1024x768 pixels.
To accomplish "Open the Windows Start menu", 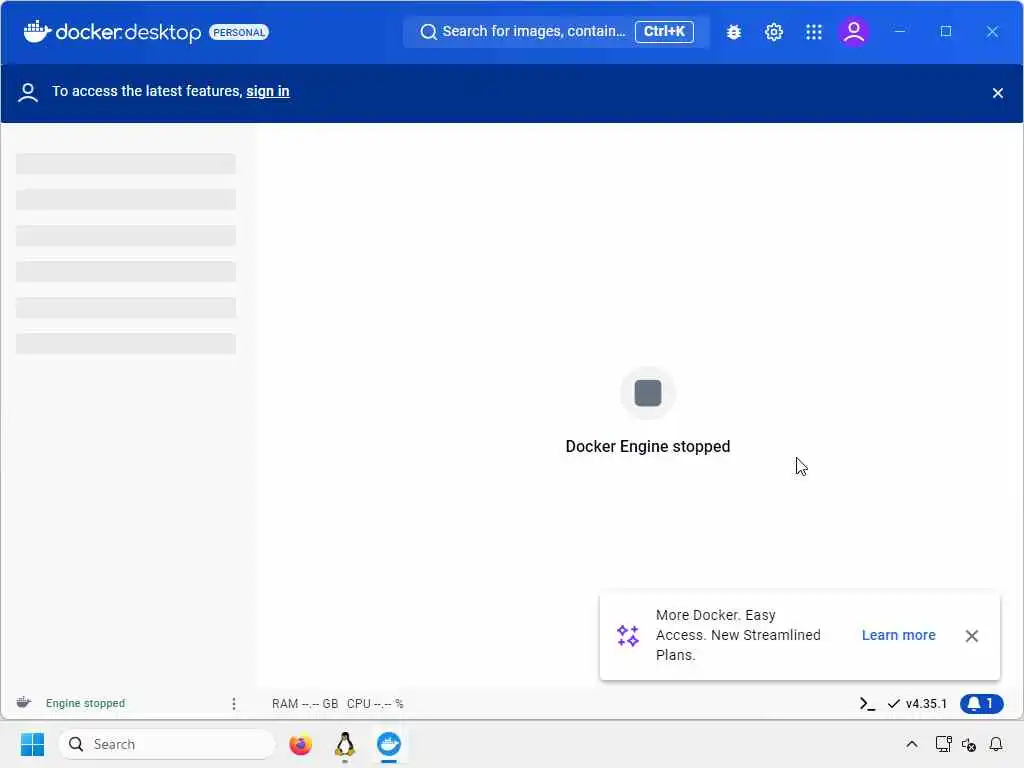I will tap(33, 744).
